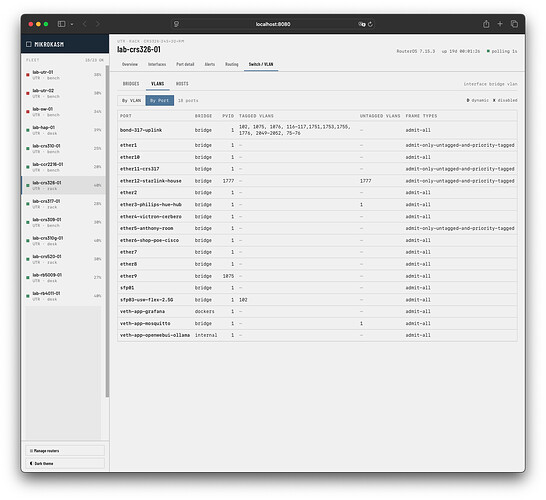The width and height of the screenshot is (546, 500).
Task: Click the reload page icon
Action: (x=370, y=24)
